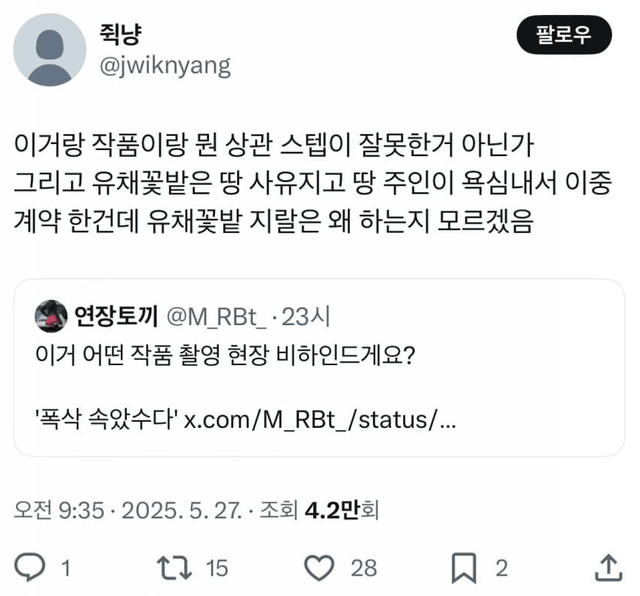Image resolution: width=640 pixels, height=596 pixels.
Task: Click the retweet arrows icon
Action: [174, 568]
